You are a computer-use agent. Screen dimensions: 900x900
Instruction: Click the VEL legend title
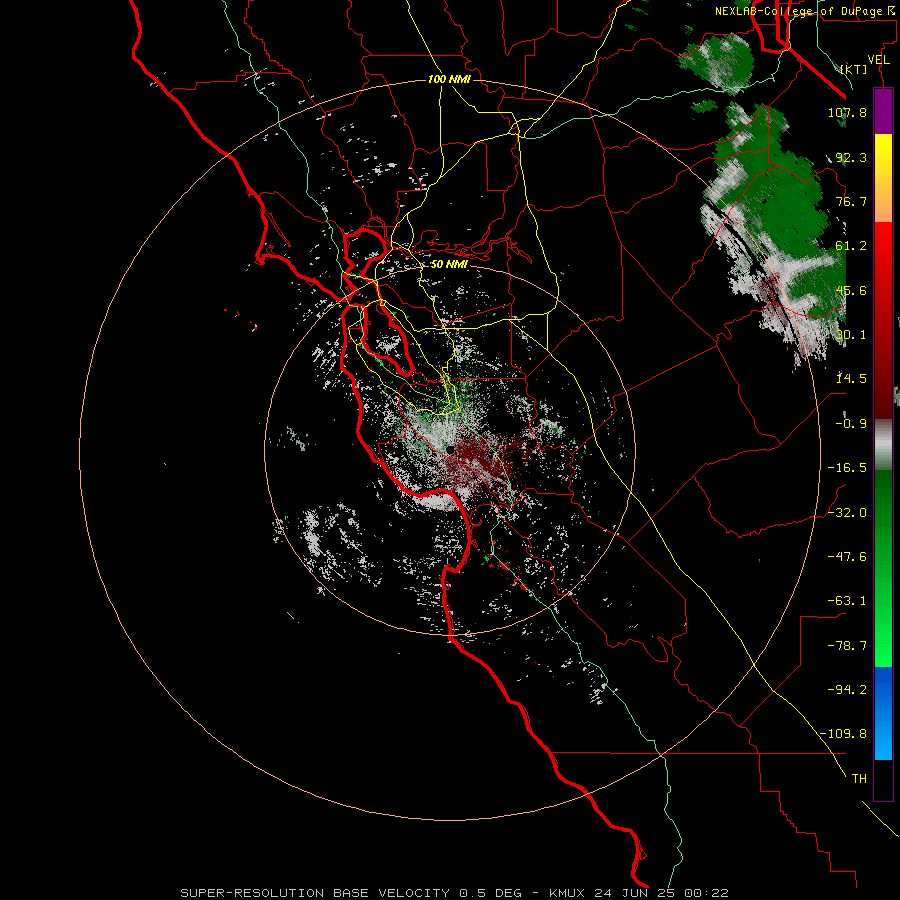878,60
